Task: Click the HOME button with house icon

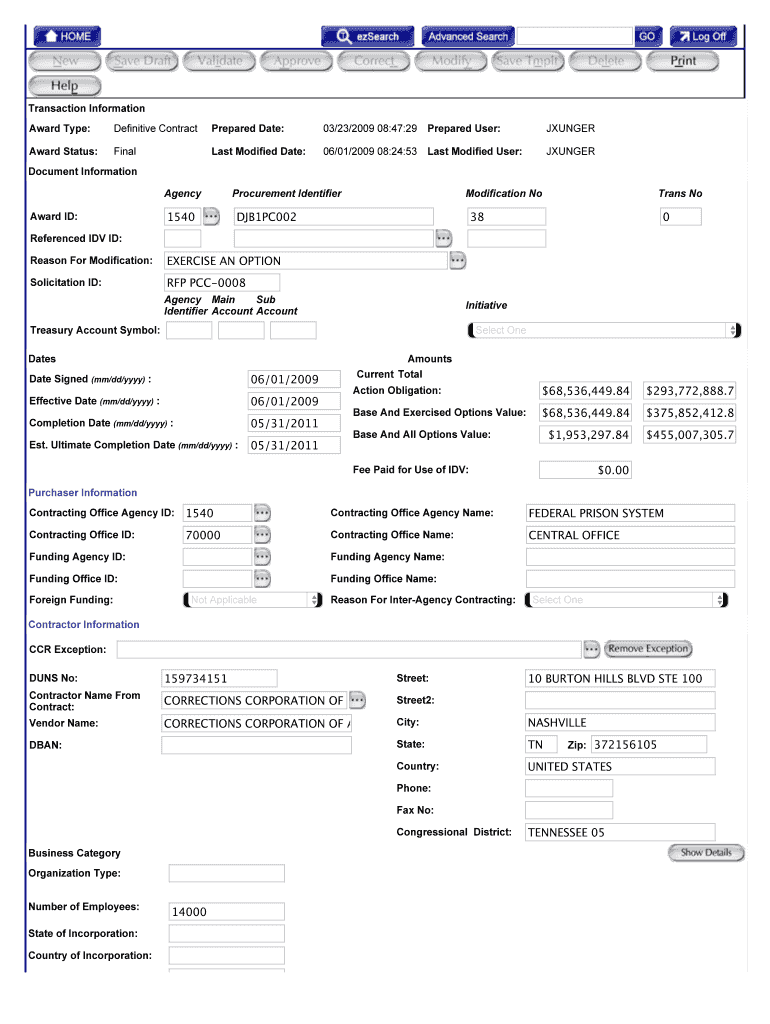Action: (x=67, y=36)
